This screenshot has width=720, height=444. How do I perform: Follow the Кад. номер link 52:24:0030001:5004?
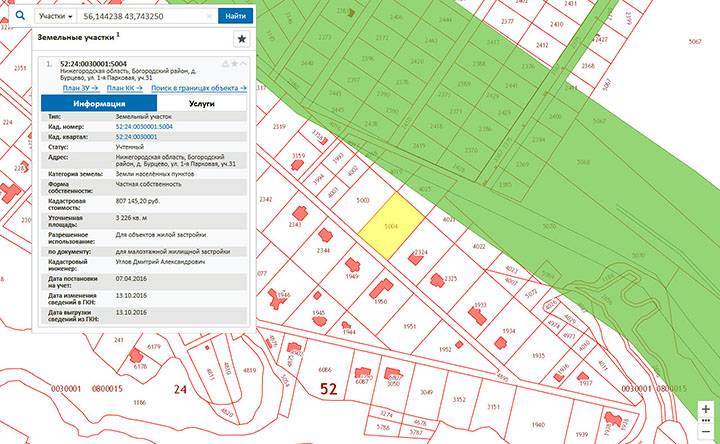pos(144,127)
